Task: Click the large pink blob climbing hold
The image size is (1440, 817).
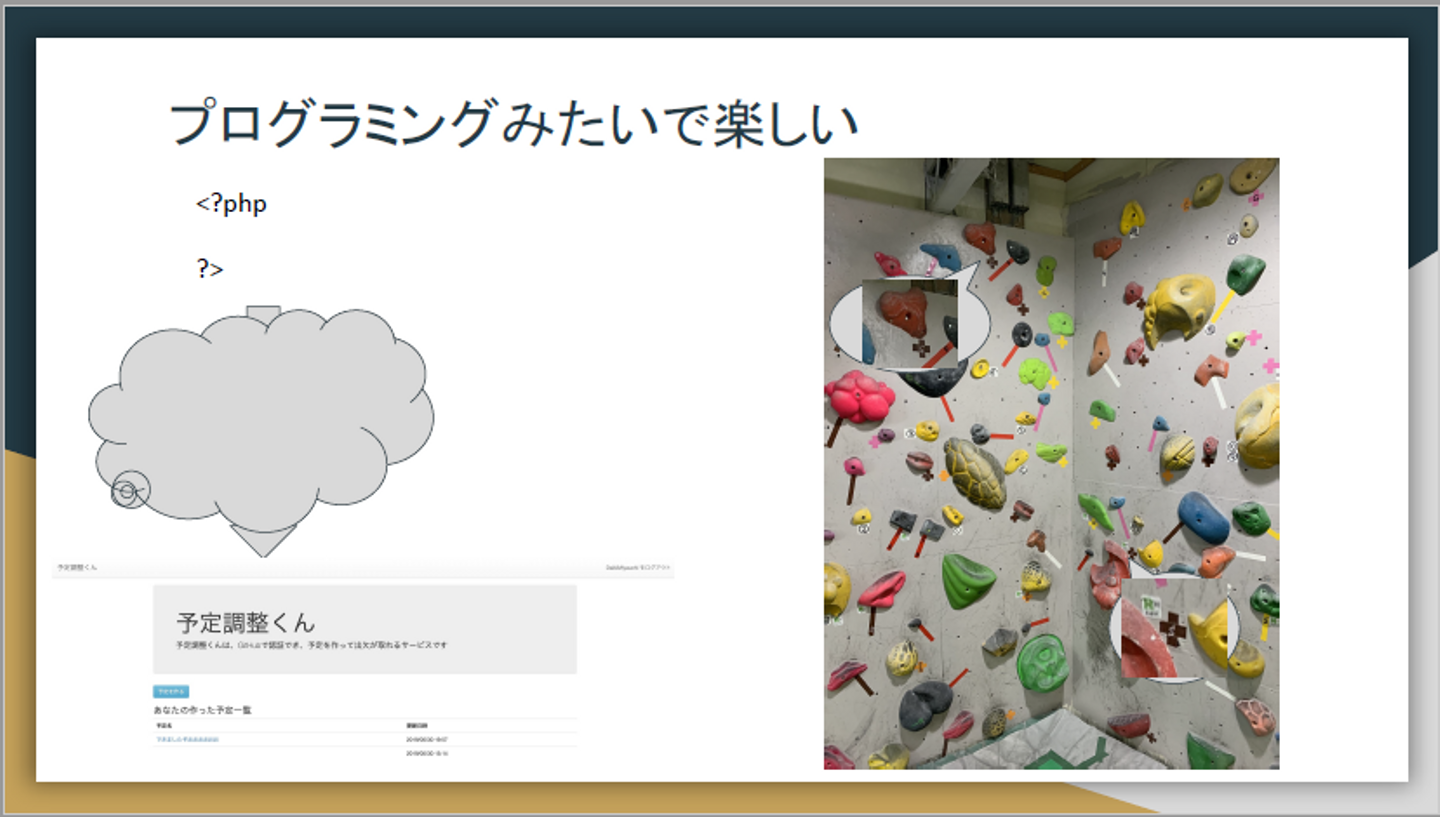Action: click(859, 396)
